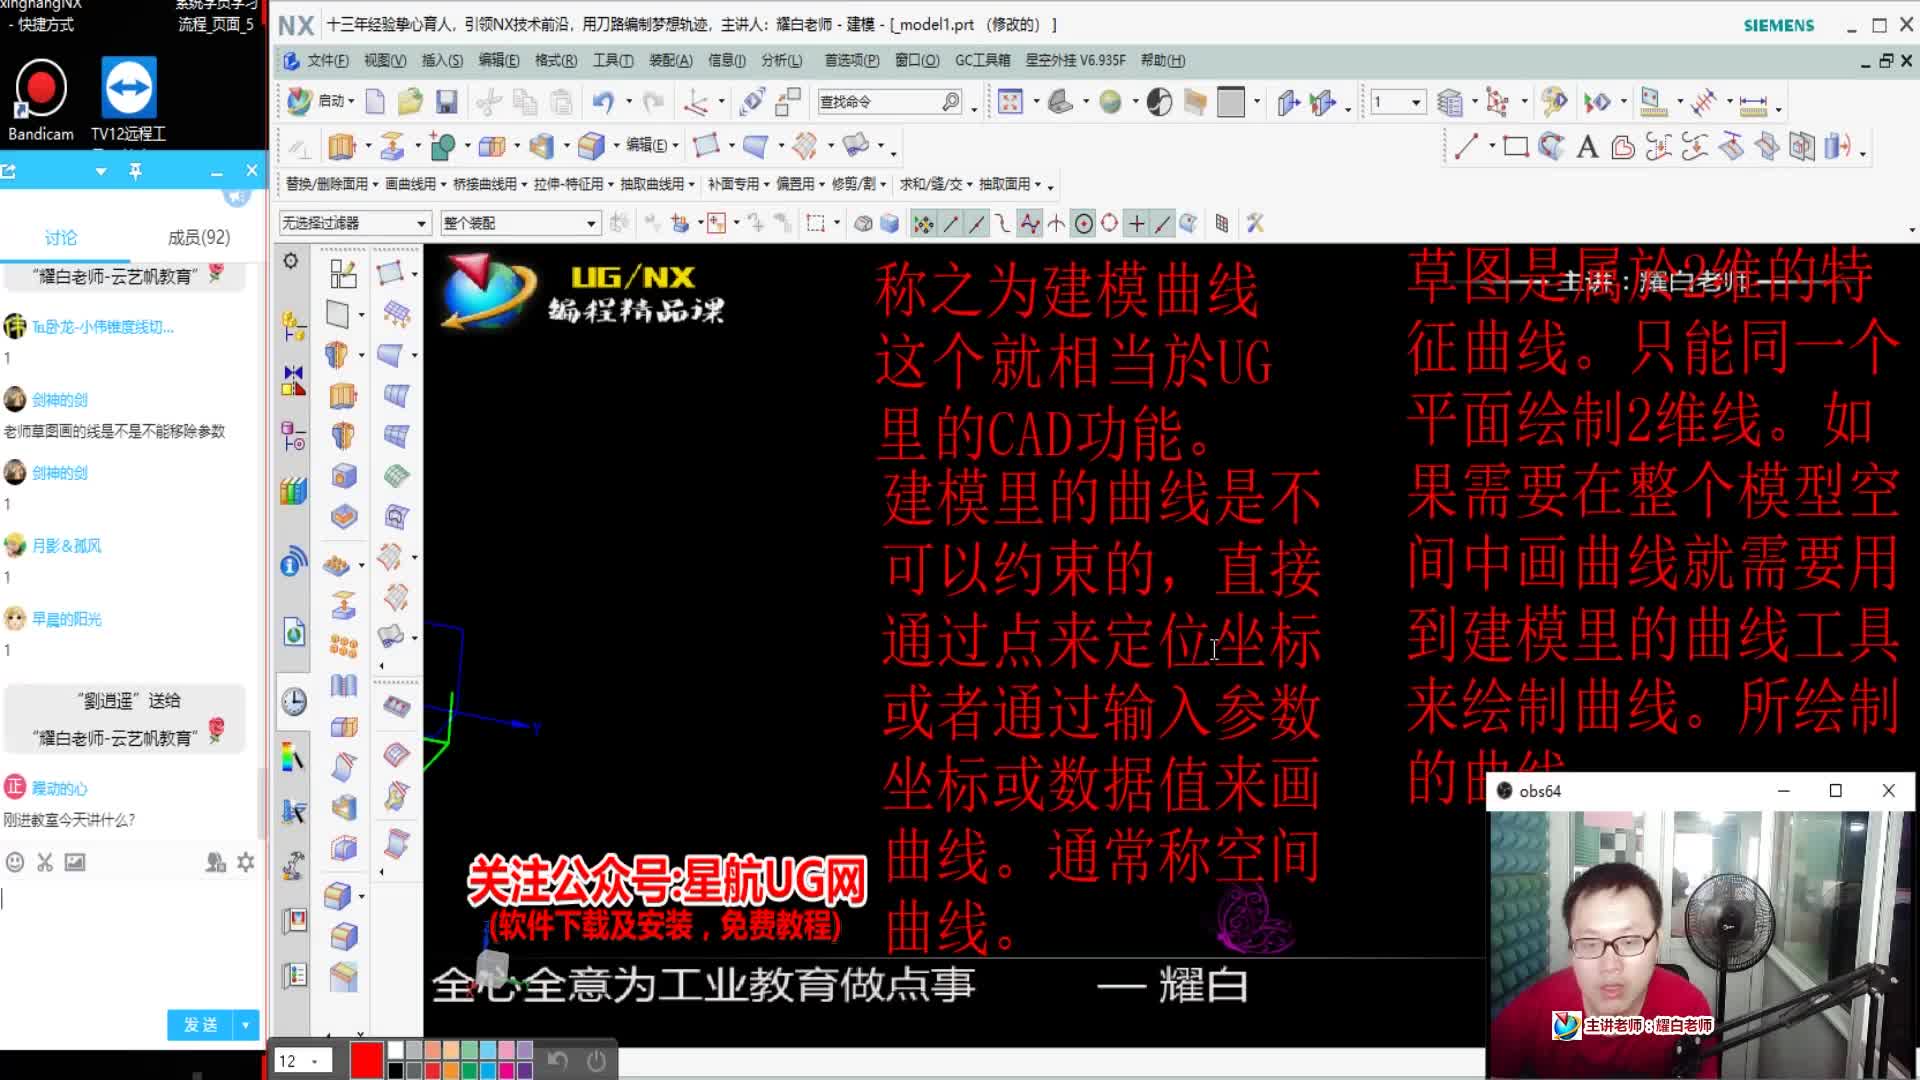This screenshot has width=1920, height=1080.
Task: Select the Rectangle curve tool
Action: 1516,147
